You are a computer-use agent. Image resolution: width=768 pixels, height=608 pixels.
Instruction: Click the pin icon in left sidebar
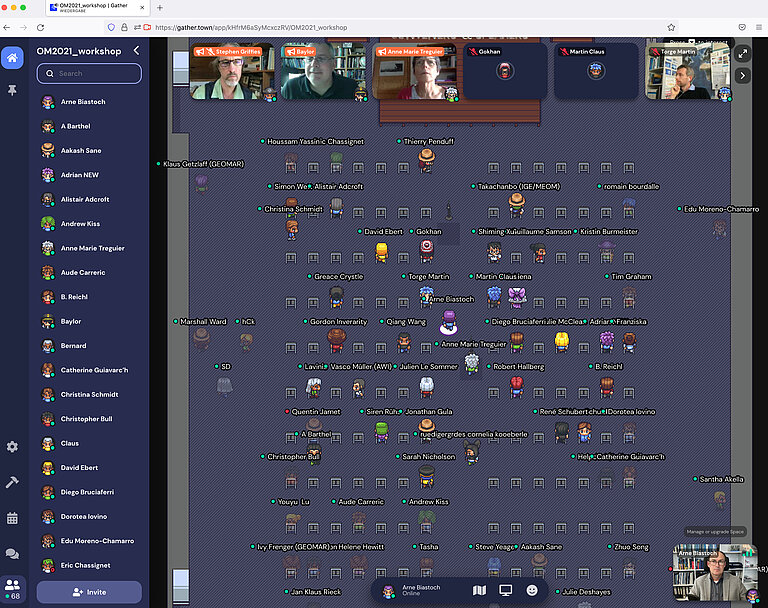pyautogui.click(x=12, y=90)
